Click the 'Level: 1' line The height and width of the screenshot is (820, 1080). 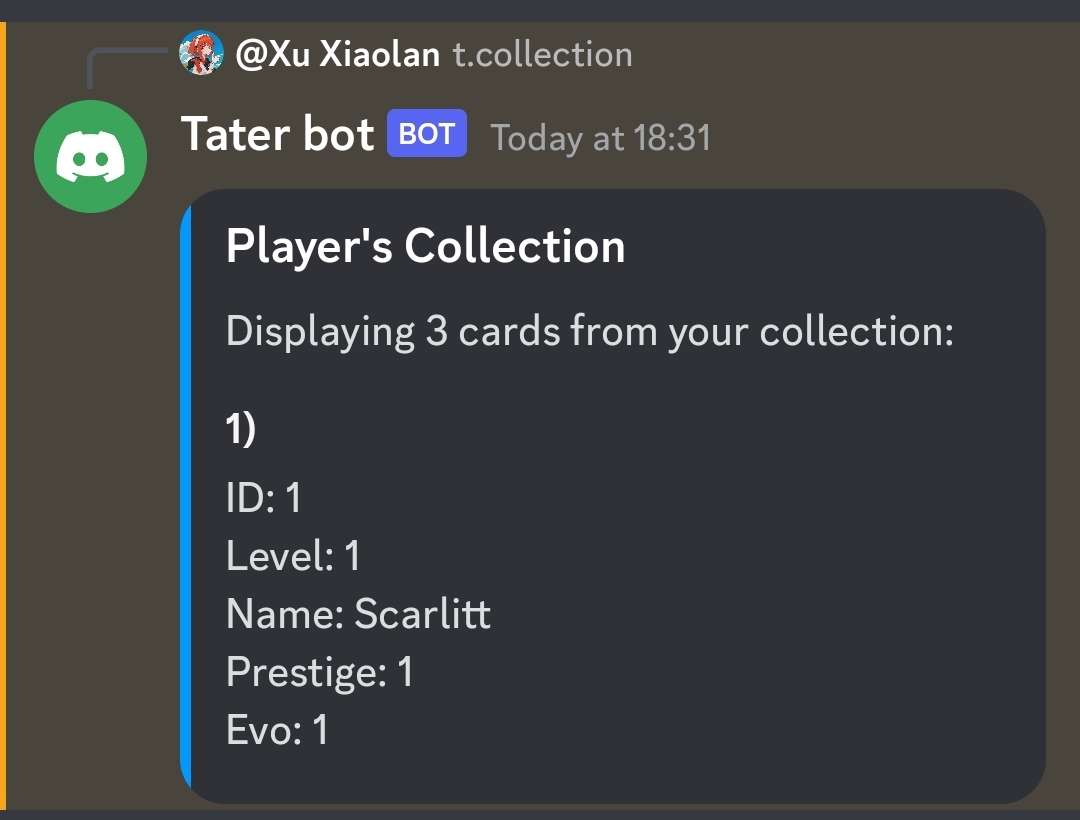pos(293,555)
